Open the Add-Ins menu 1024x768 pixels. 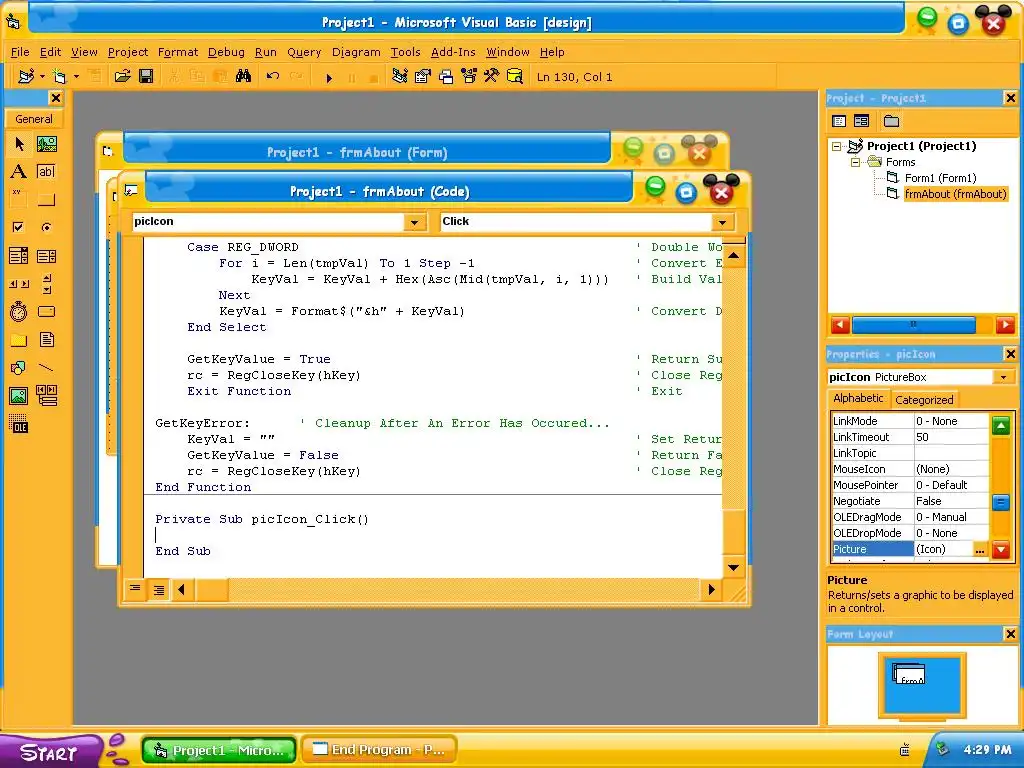(x=453, y=52)
